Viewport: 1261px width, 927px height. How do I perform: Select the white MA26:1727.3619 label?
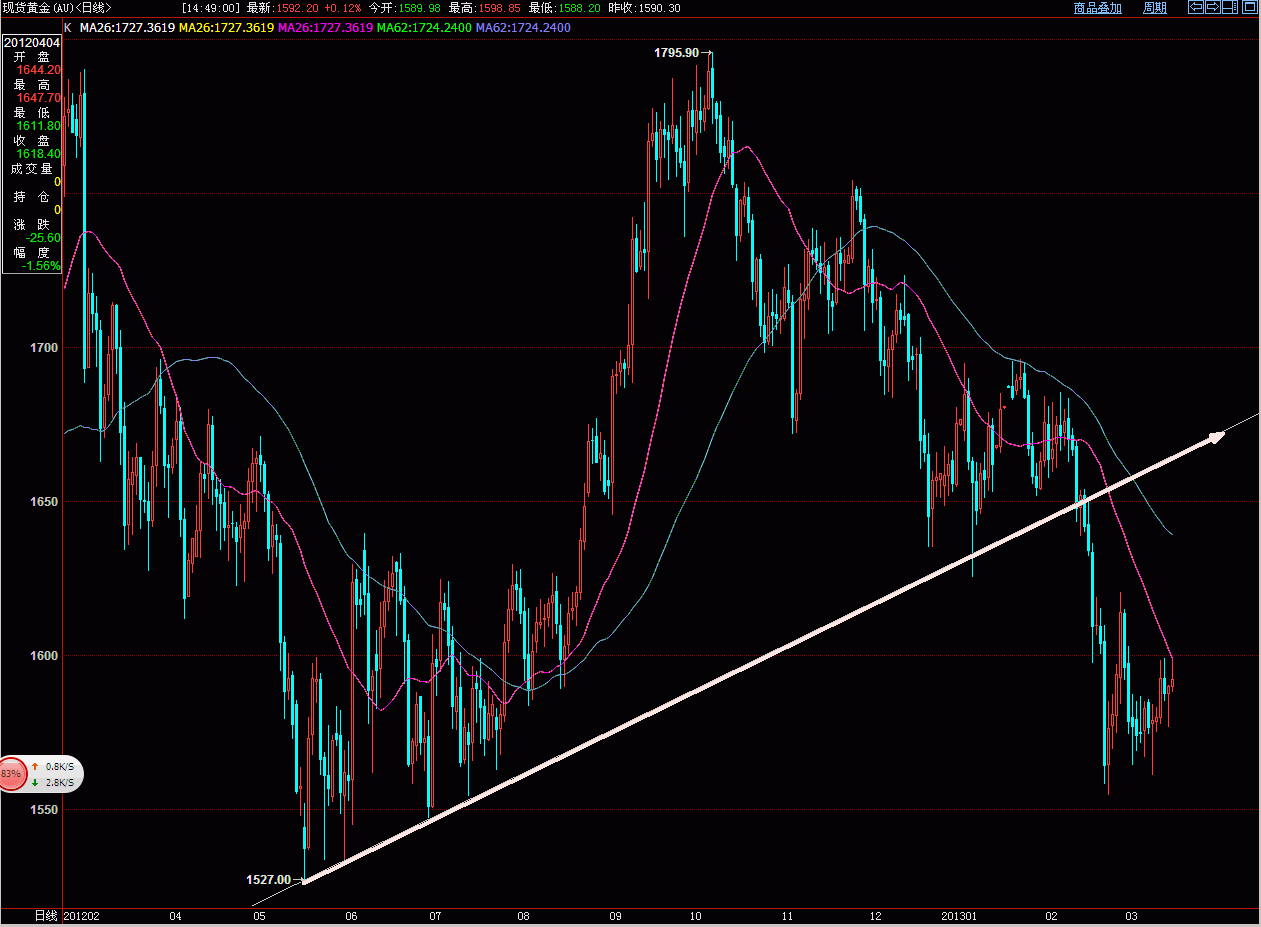pos(127,27)
